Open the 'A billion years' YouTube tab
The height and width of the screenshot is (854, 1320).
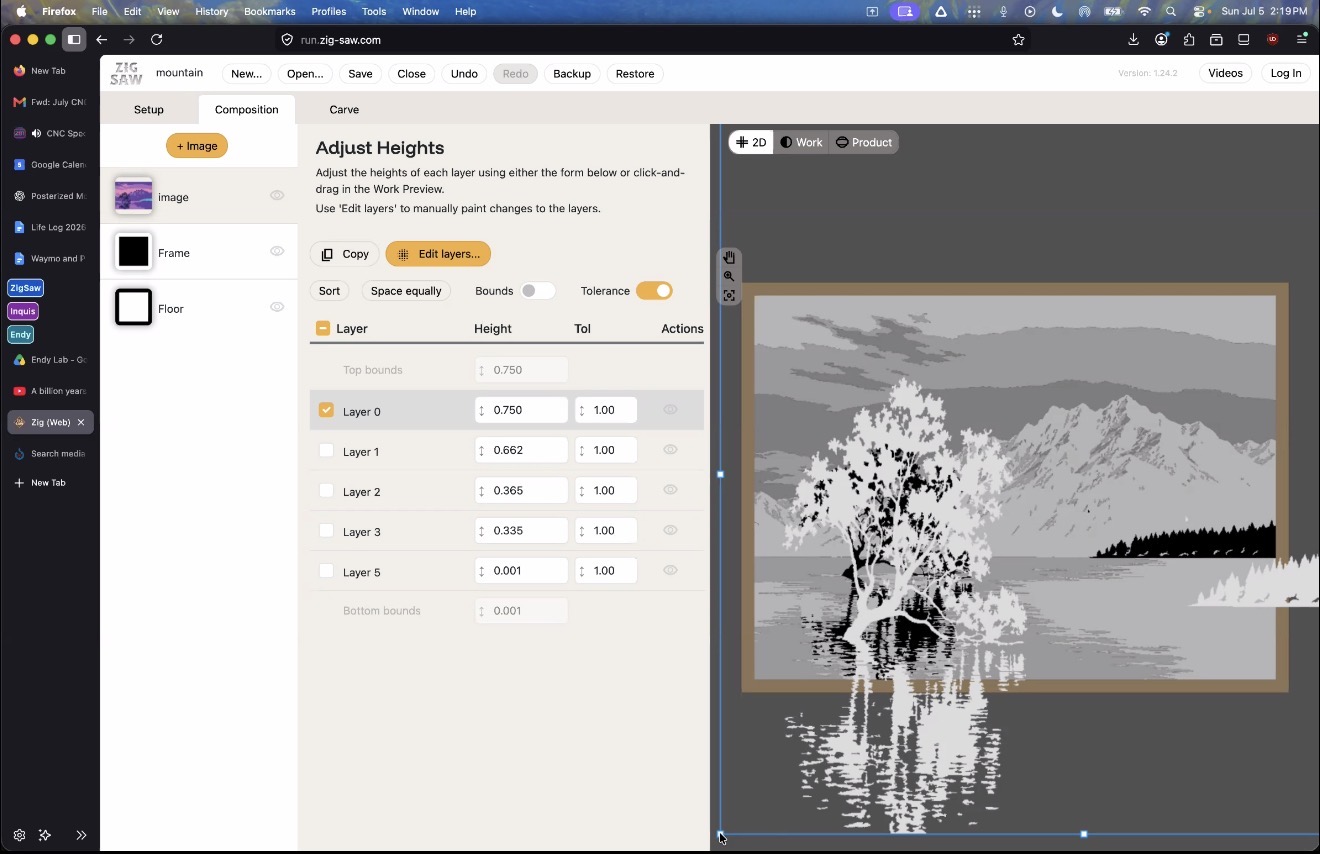click(x=50, y=391)
